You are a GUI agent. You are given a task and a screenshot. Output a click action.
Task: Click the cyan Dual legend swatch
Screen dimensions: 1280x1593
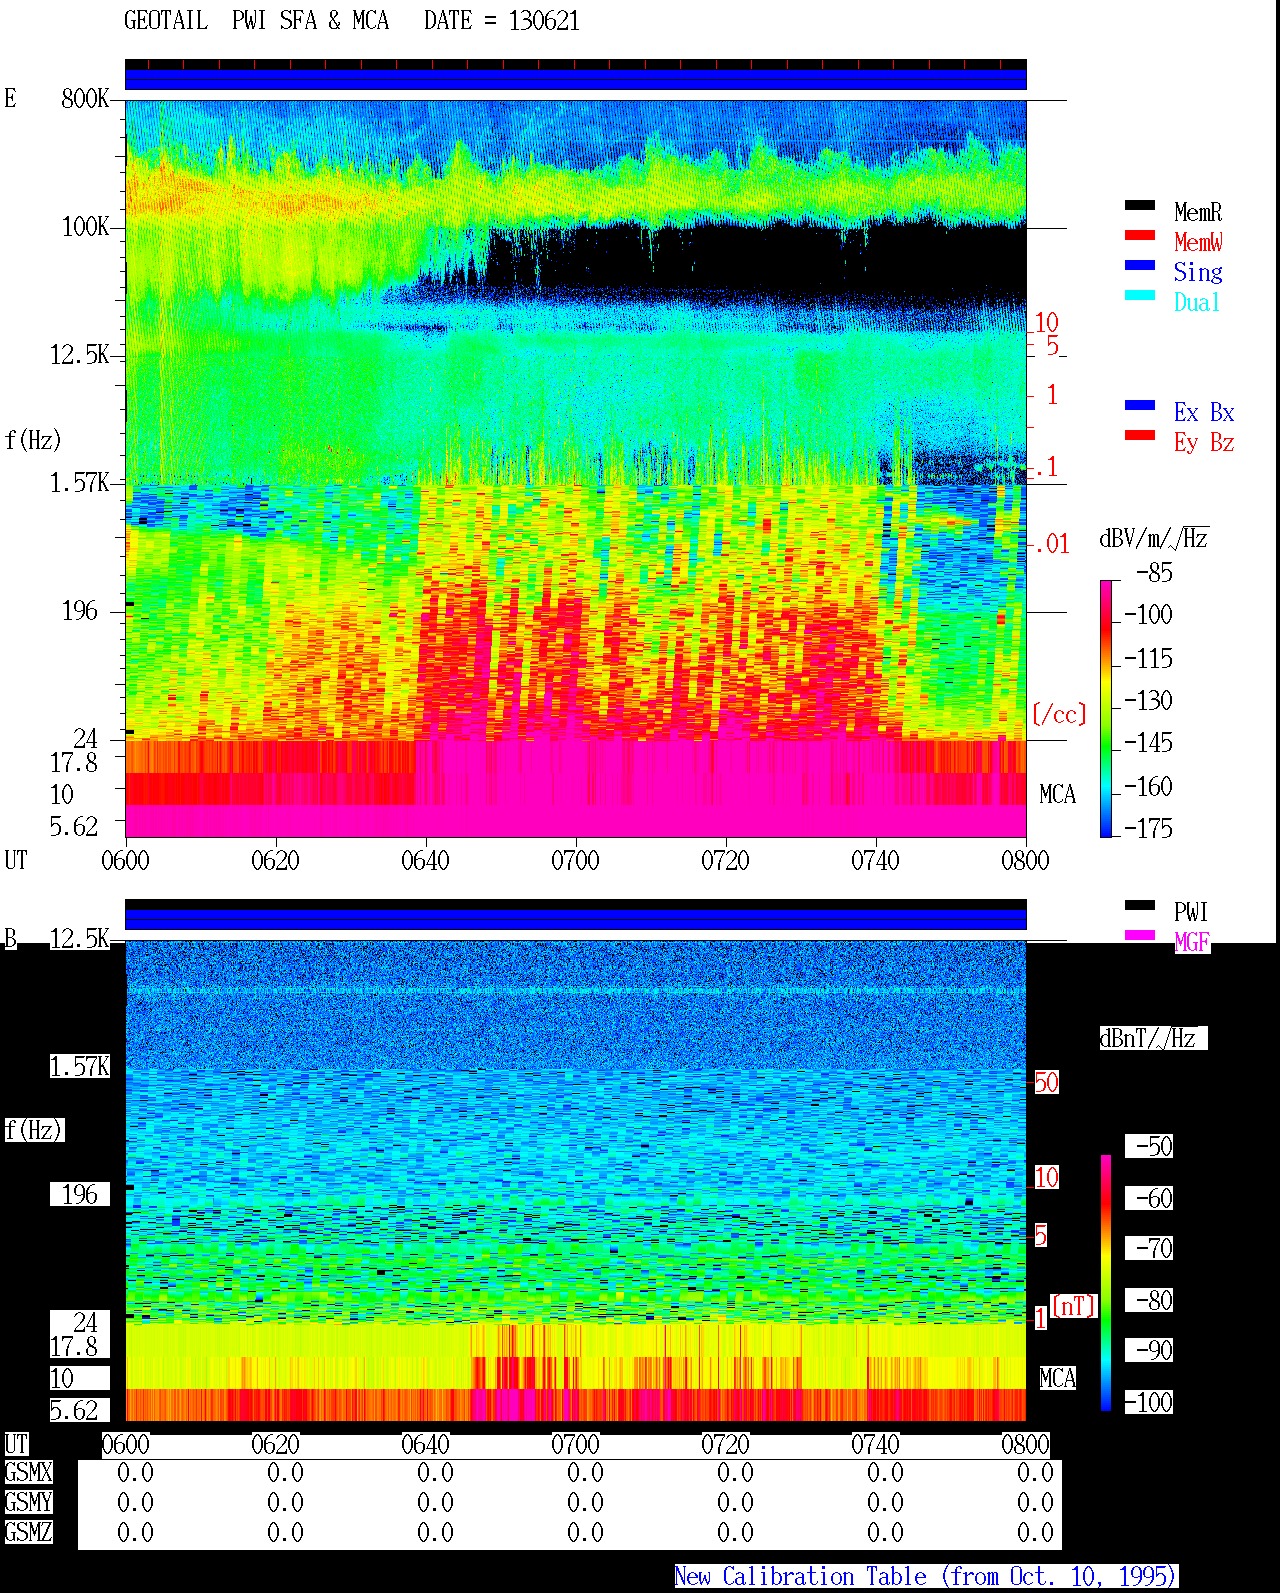1140,296
